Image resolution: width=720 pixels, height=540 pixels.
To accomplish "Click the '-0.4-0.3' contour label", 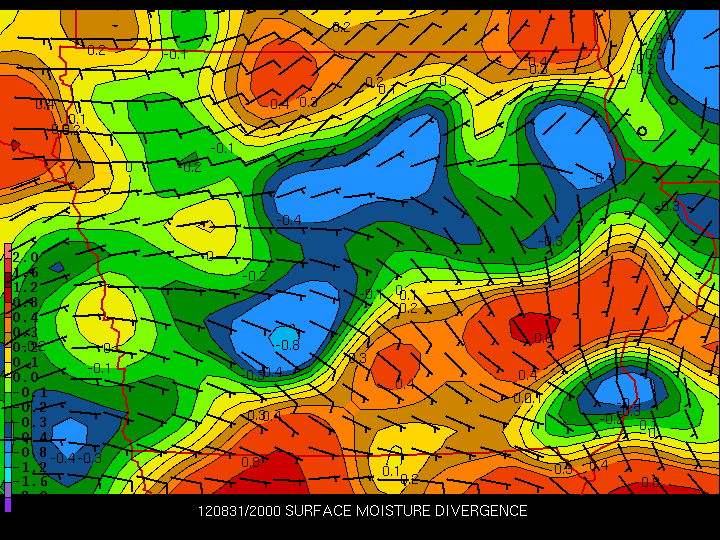I will click(x=77, y=458).
